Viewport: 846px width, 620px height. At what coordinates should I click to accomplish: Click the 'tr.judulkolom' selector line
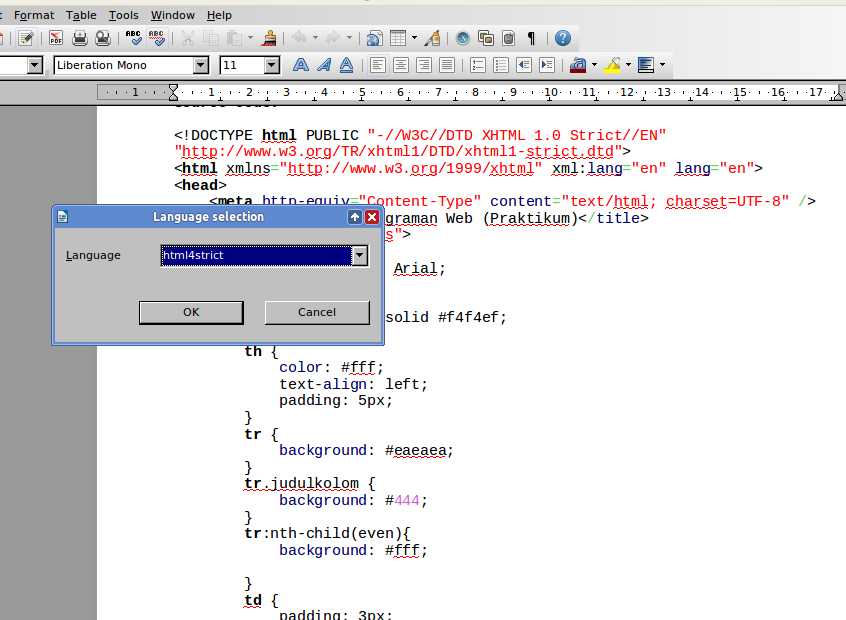310,483
